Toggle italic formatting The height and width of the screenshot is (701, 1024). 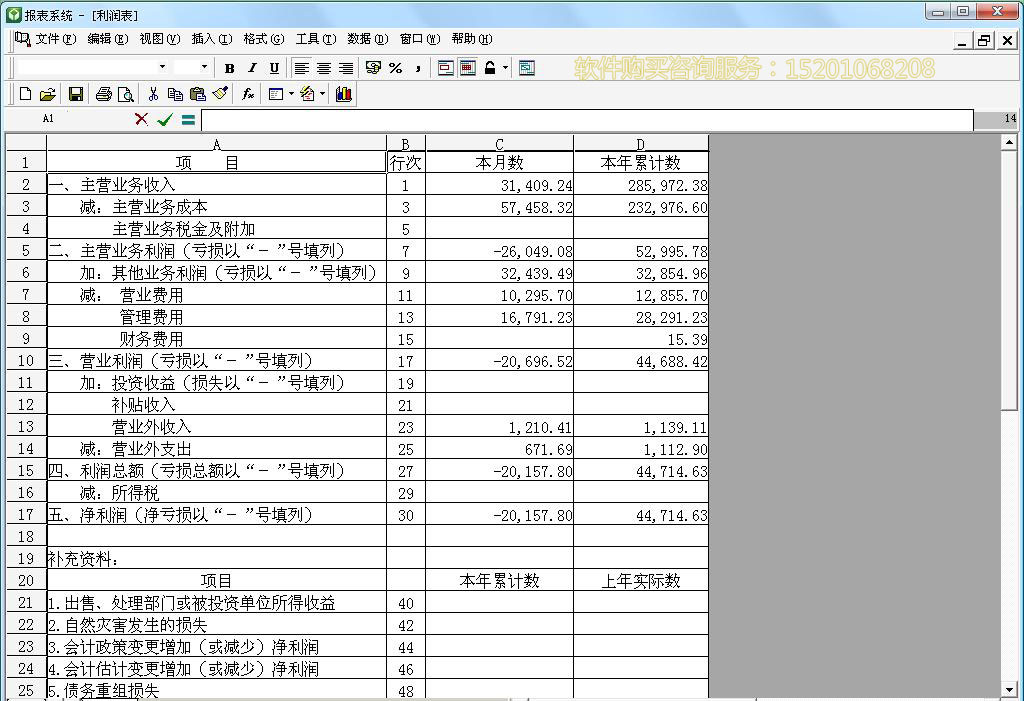[250, 68]
